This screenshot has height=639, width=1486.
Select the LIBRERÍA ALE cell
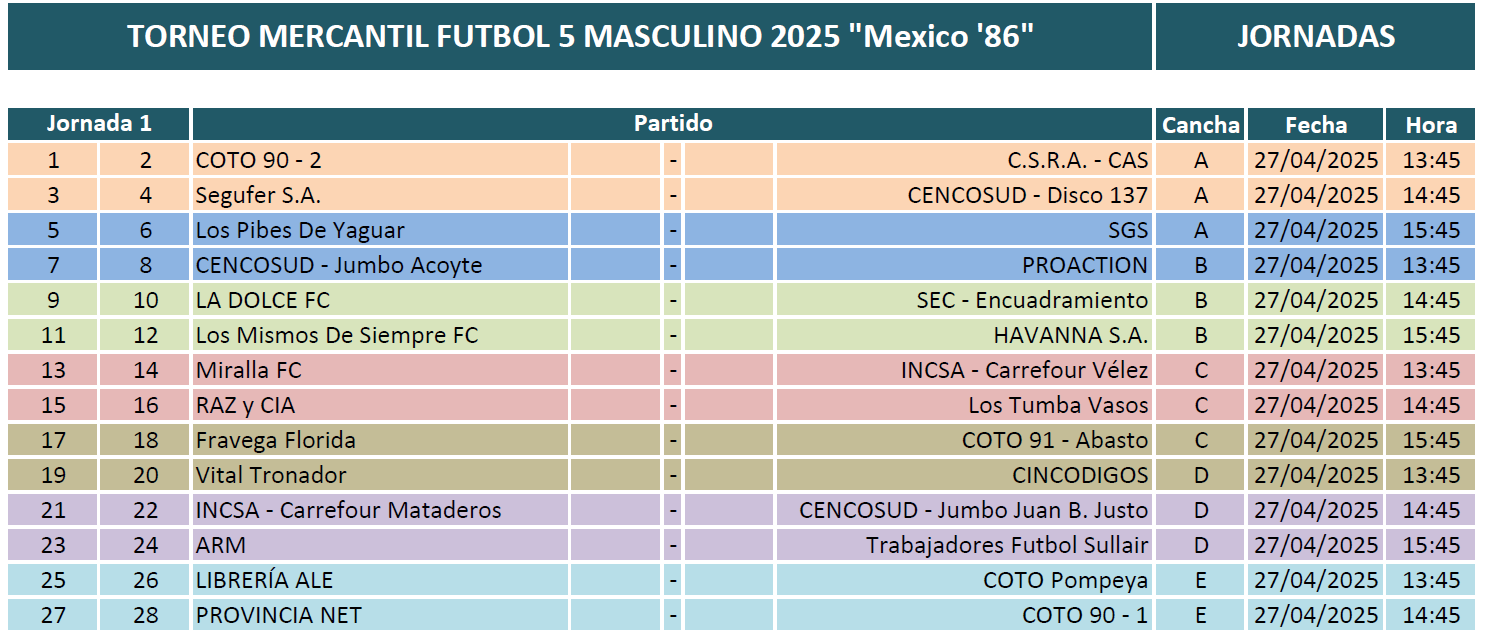[x=380, y=580]
